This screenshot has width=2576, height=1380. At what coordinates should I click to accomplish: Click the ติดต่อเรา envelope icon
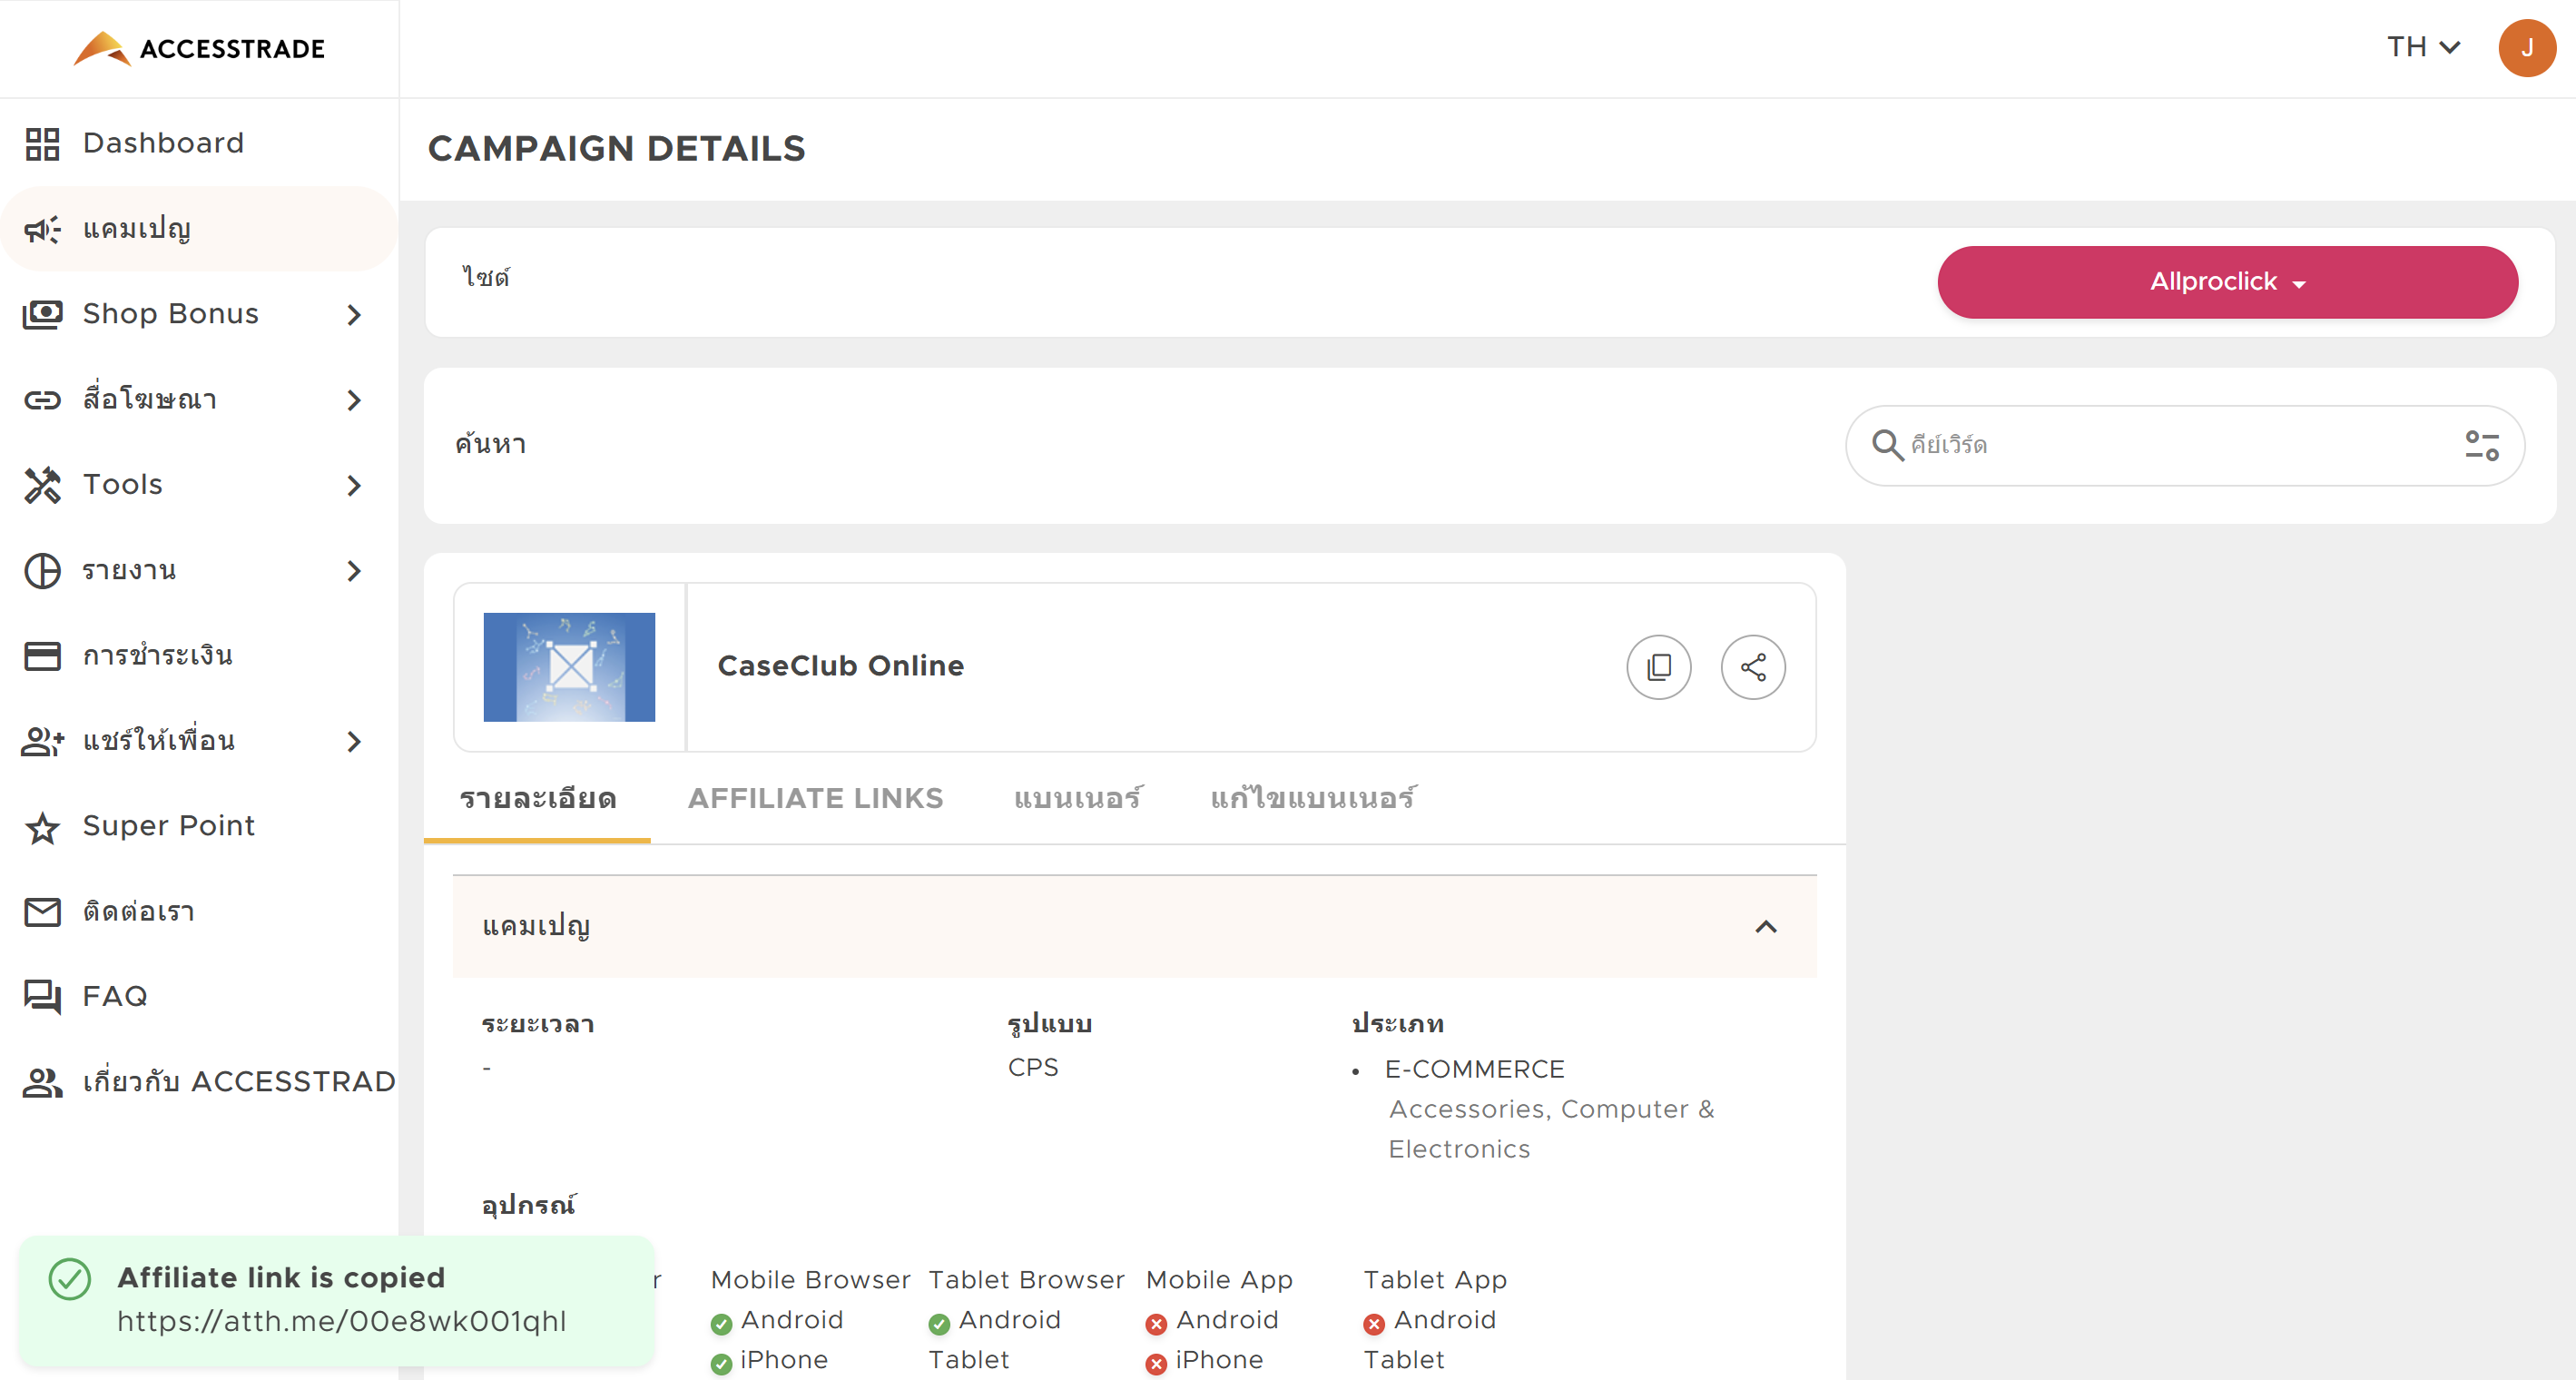42,912
